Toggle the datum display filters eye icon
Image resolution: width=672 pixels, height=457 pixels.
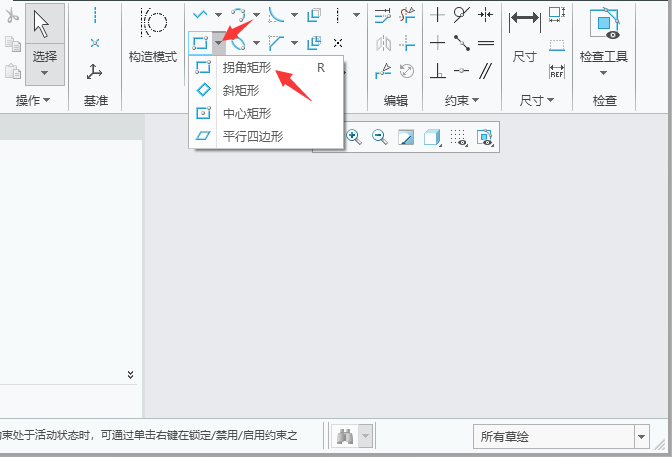tap(458, 138)
